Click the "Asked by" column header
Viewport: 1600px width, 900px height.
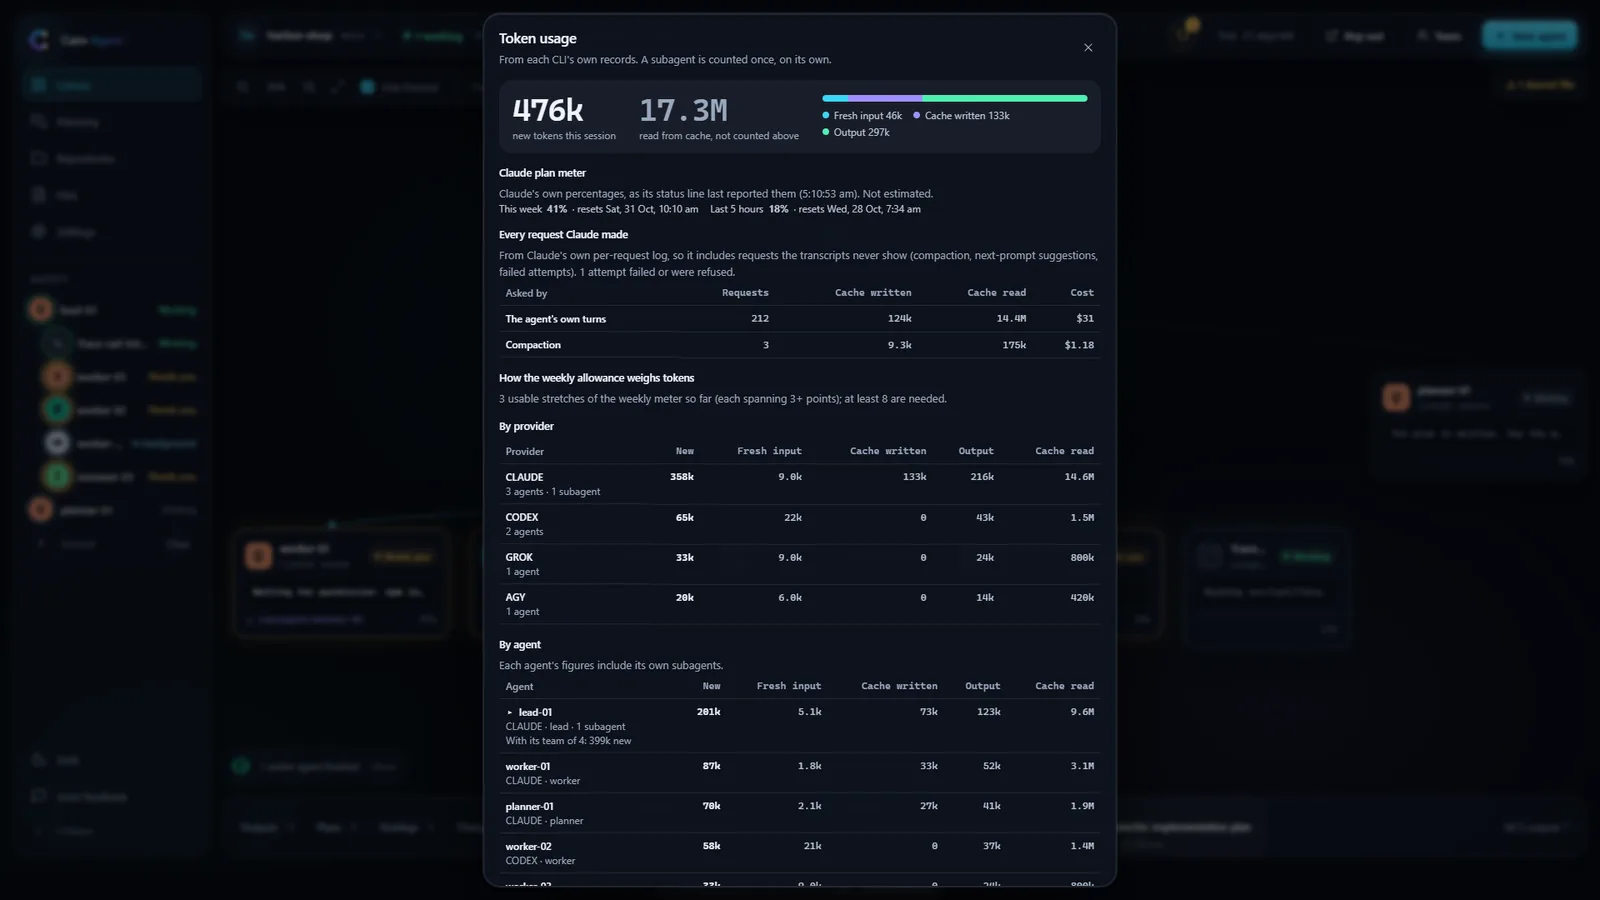click(x=526, y=293)
